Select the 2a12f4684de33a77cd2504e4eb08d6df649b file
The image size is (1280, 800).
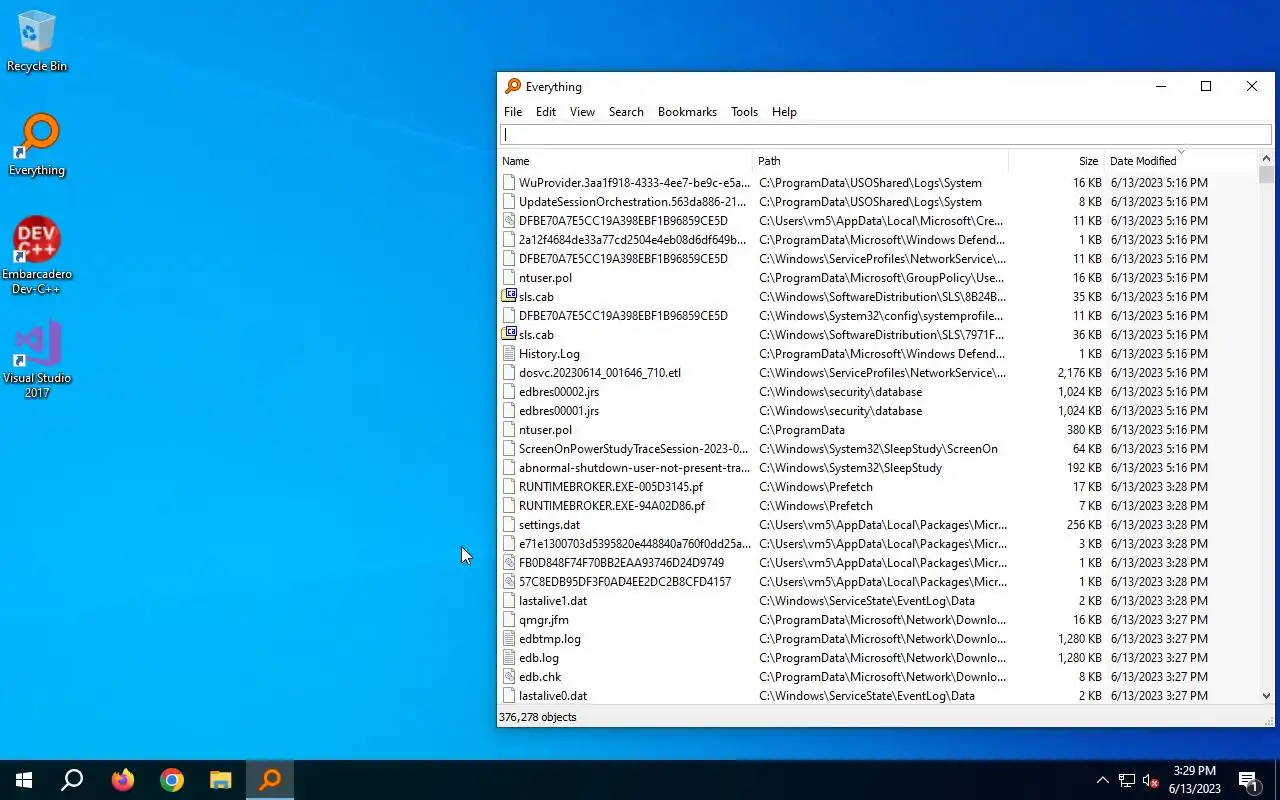pyautogui.click(x=878, y=240)
